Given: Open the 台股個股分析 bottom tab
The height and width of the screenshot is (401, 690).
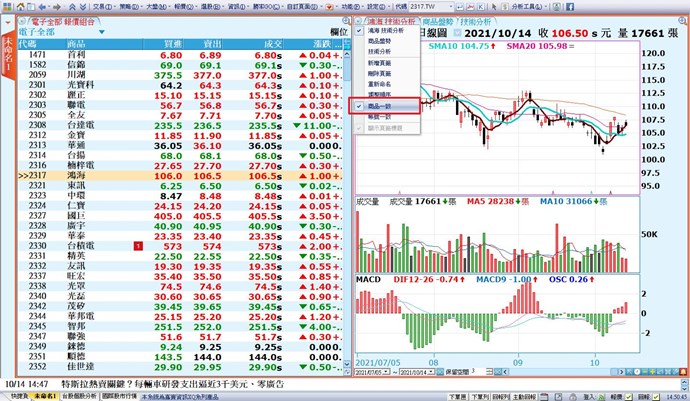Looking at the screenshot, I should click(78, 396).
